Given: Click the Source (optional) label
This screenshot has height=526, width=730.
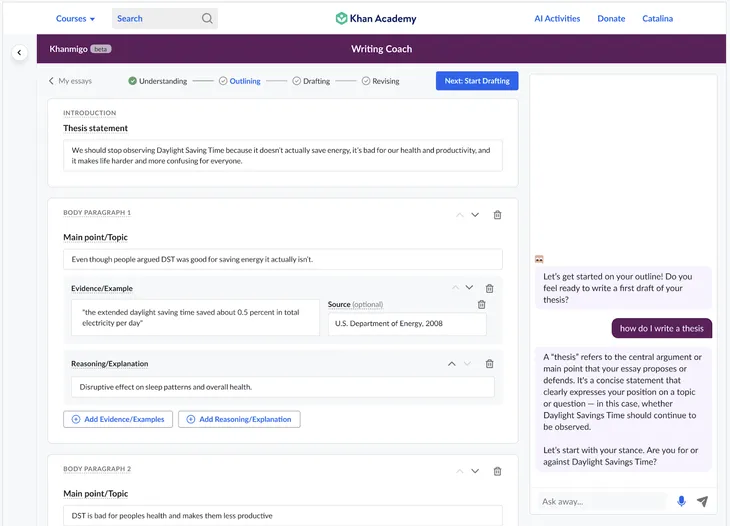Looking at the screenshot, I should 355,304.
